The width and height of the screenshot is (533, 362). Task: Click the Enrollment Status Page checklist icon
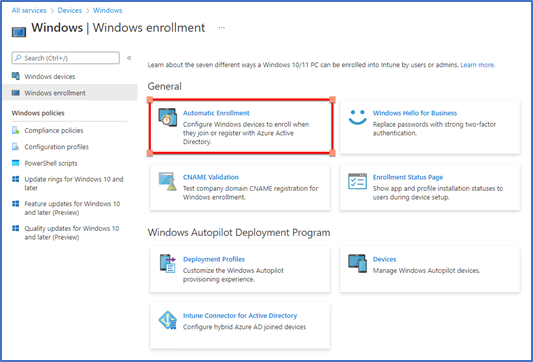[x=357, y=181]
